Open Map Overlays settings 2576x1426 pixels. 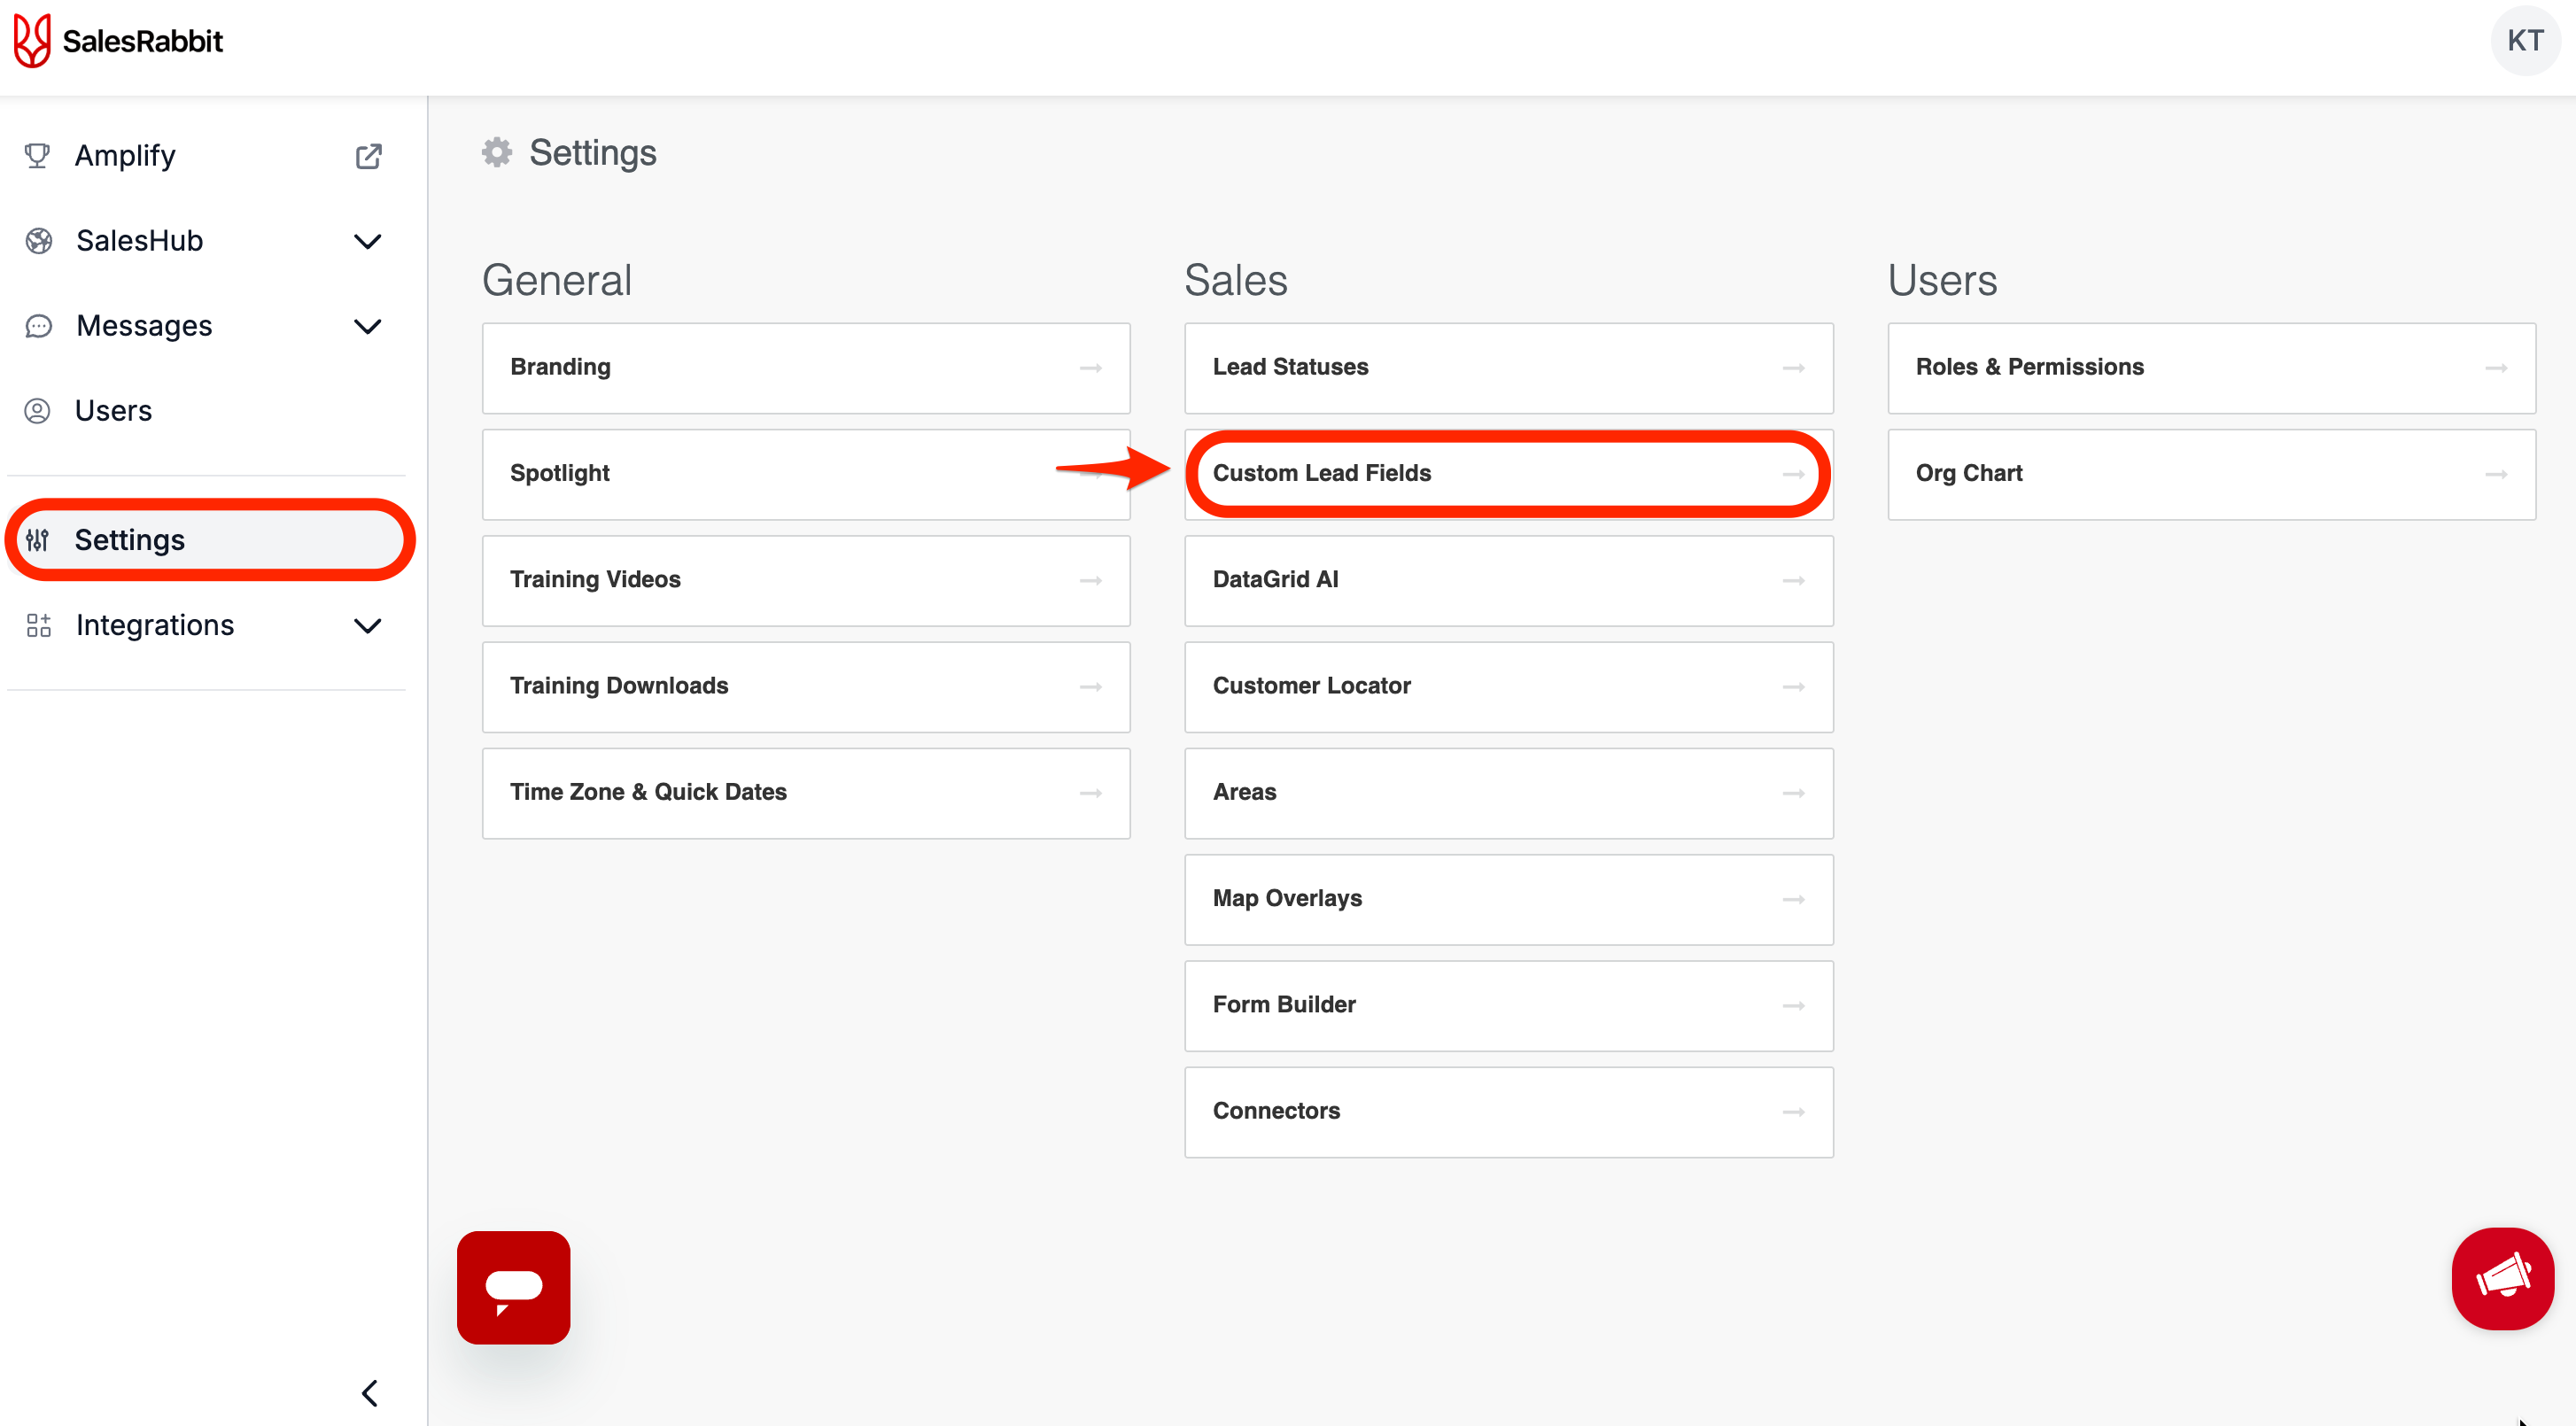tap(1508, 899)
